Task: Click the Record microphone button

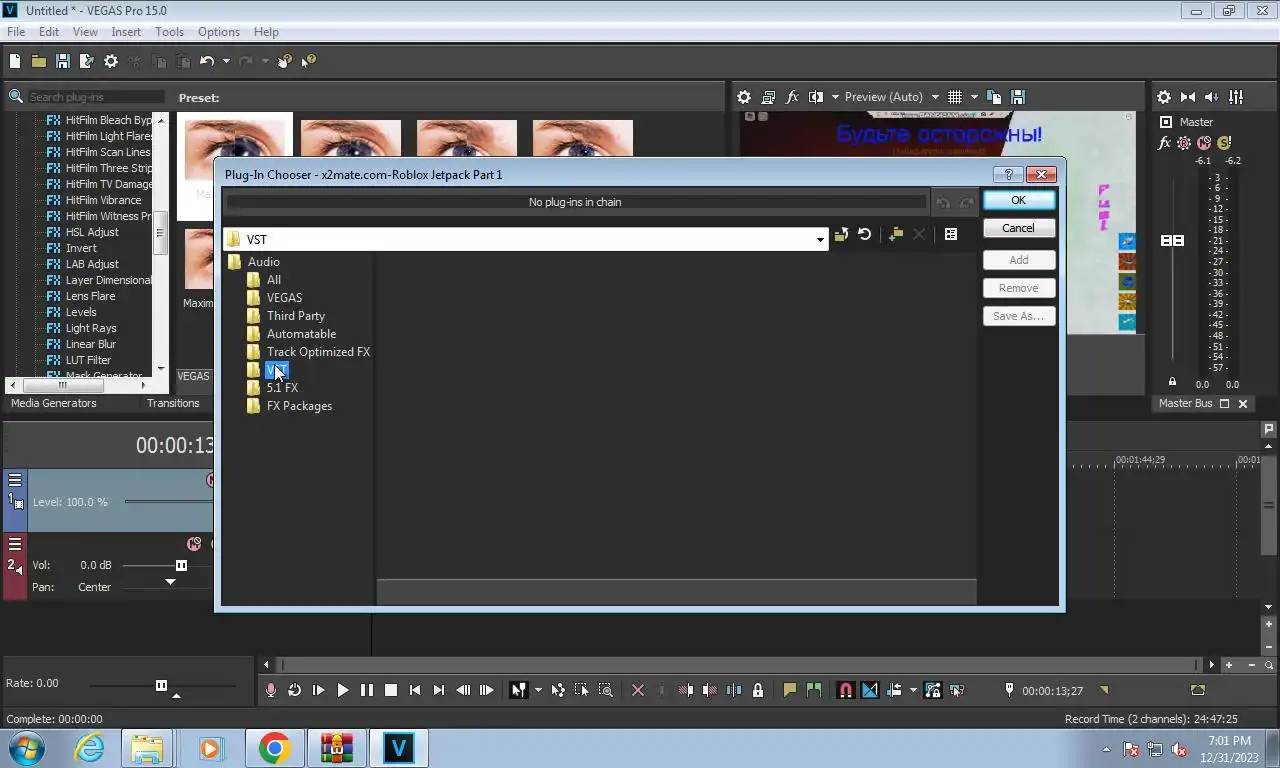Action: pyautogui.click(x=270, y=690)
